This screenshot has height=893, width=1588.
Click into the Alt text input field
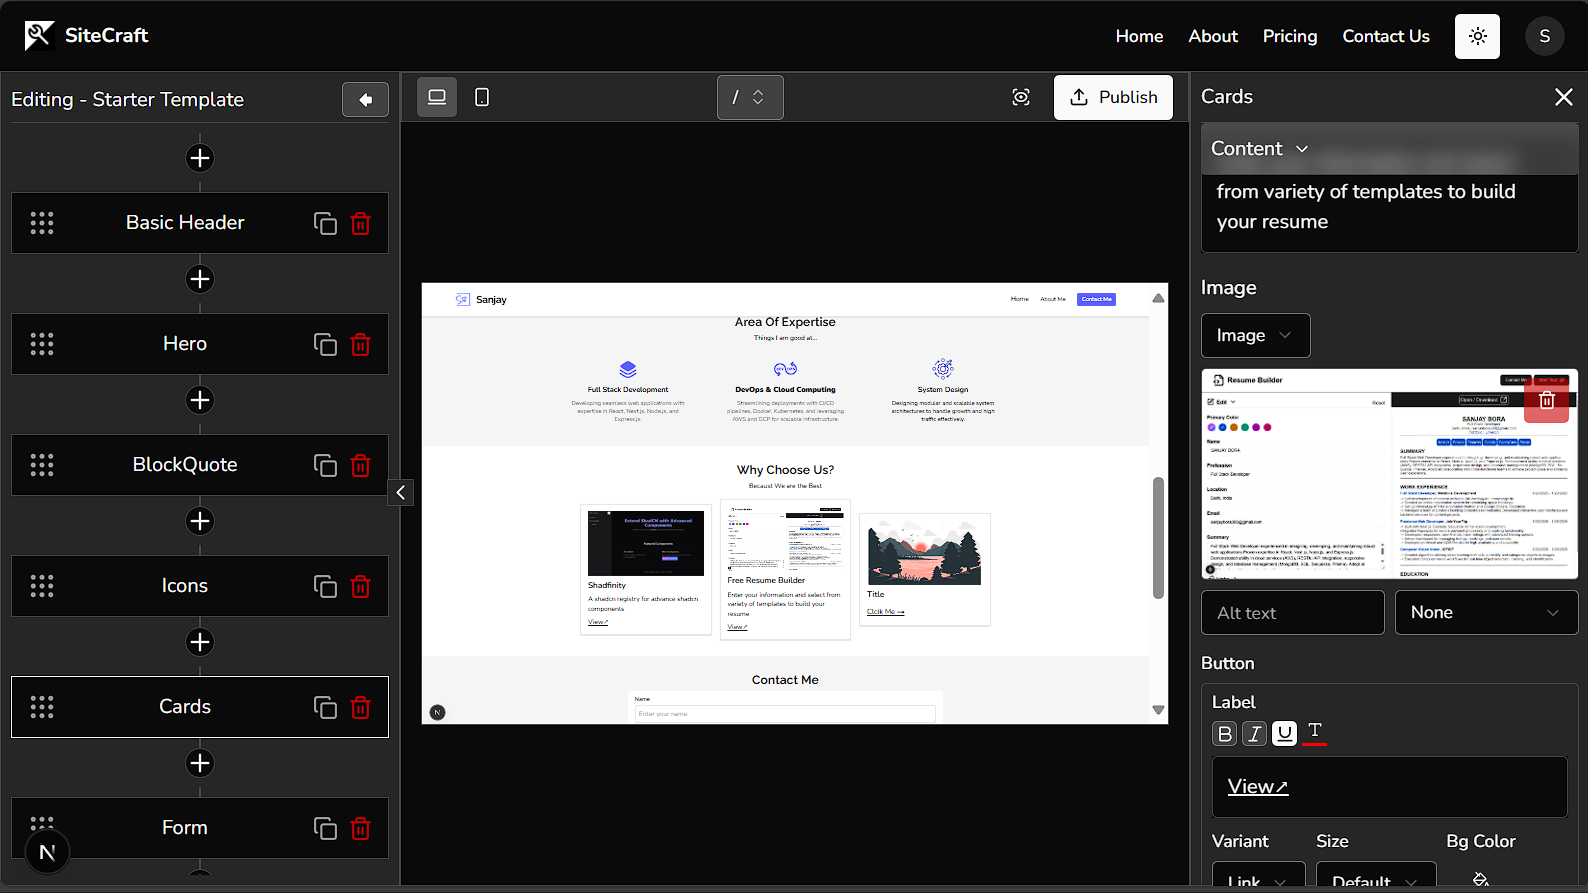click(1292, 613)
